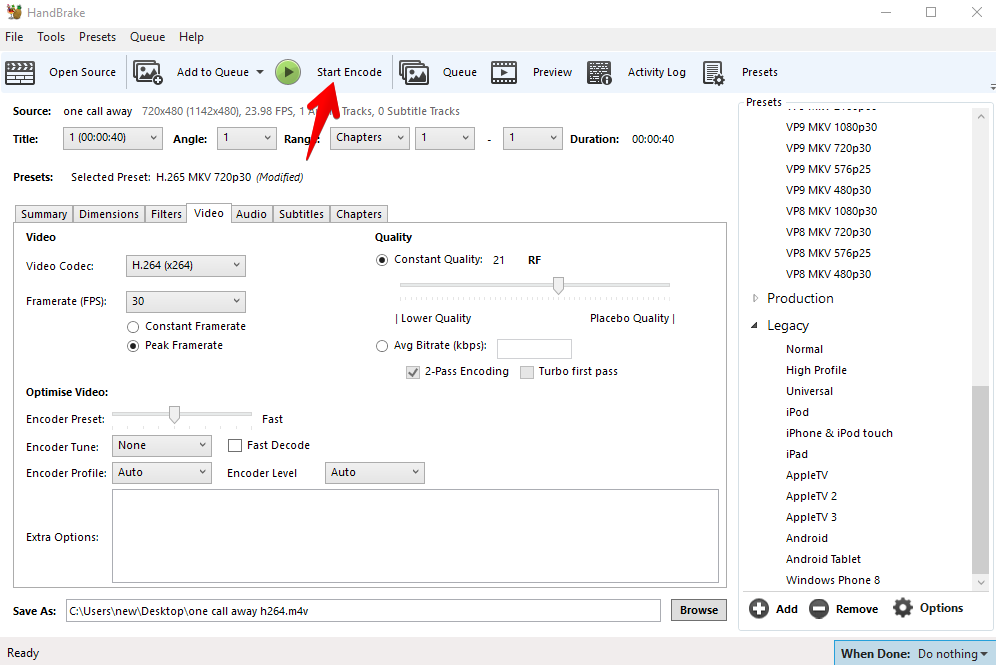
Task: Click the Save As path field
Action: pyautogui.click(x=363, y=611)
